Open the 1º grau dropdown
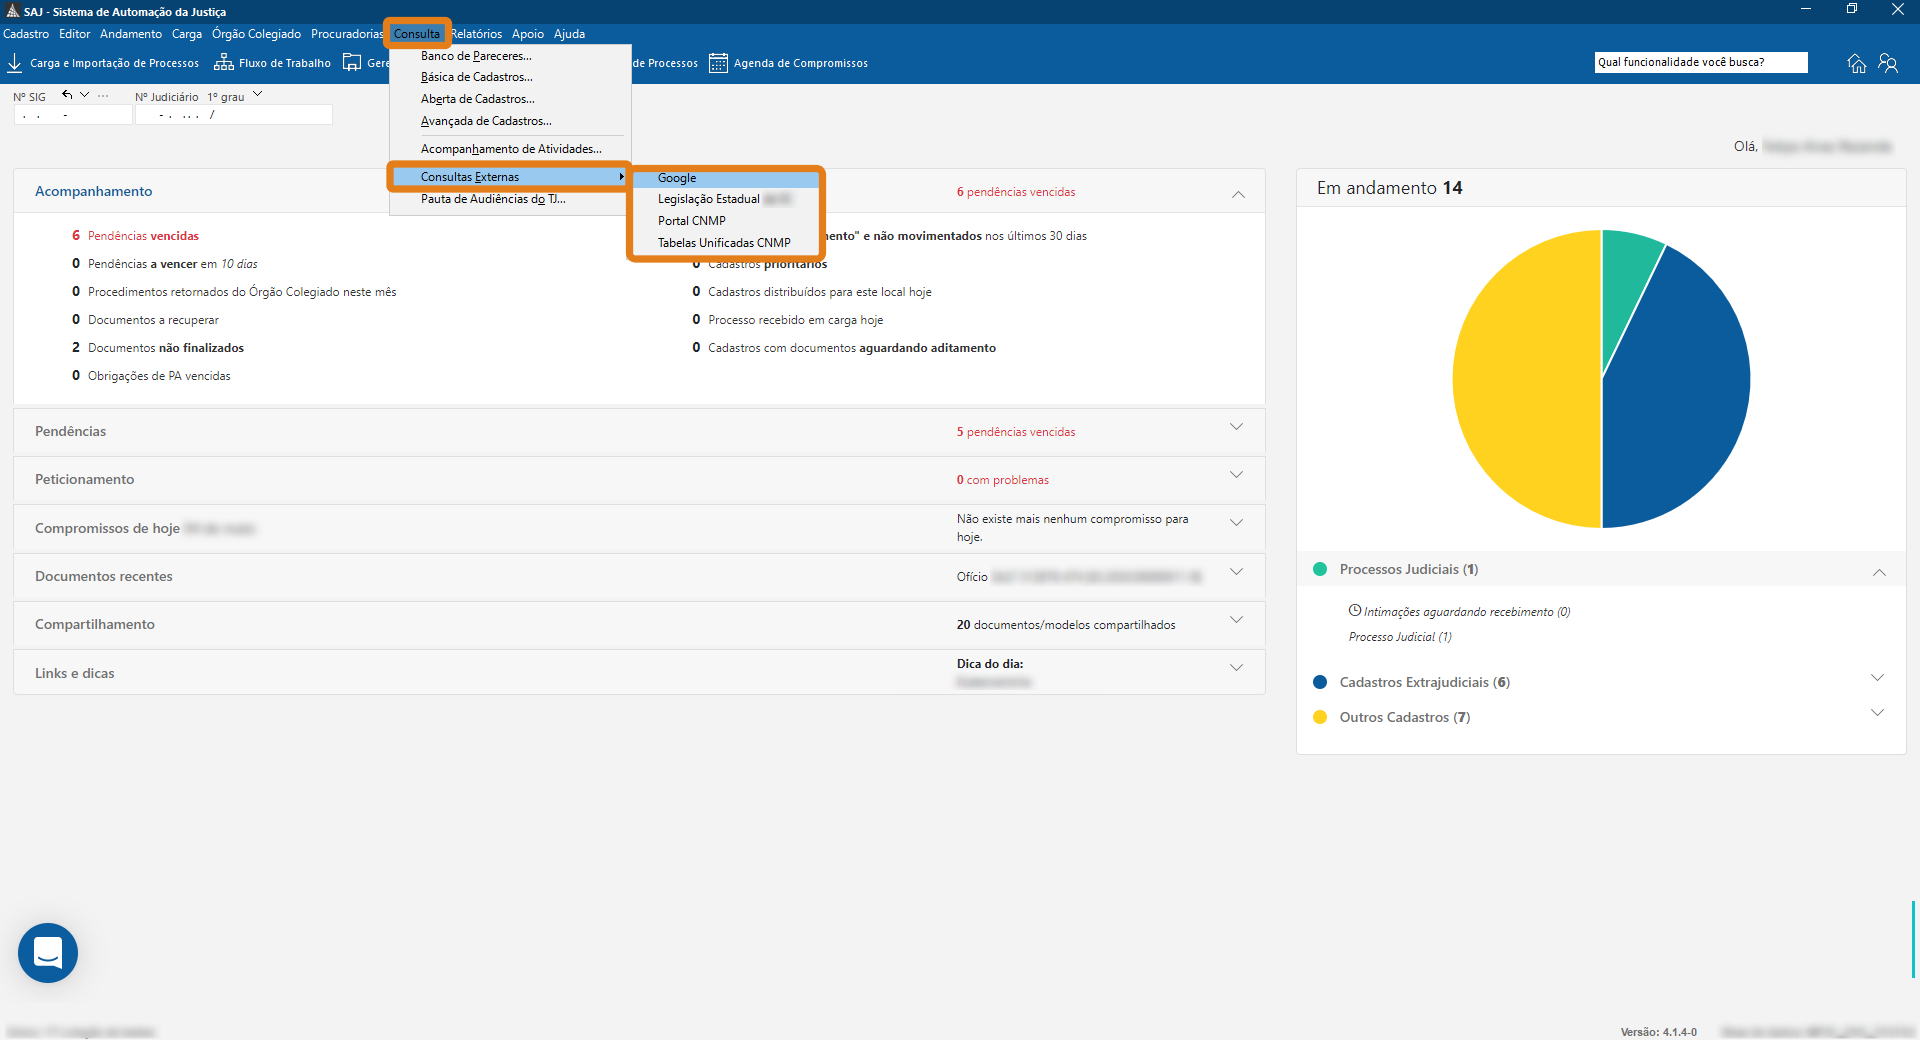The image size is (1920, 1040). coord(258,95)
